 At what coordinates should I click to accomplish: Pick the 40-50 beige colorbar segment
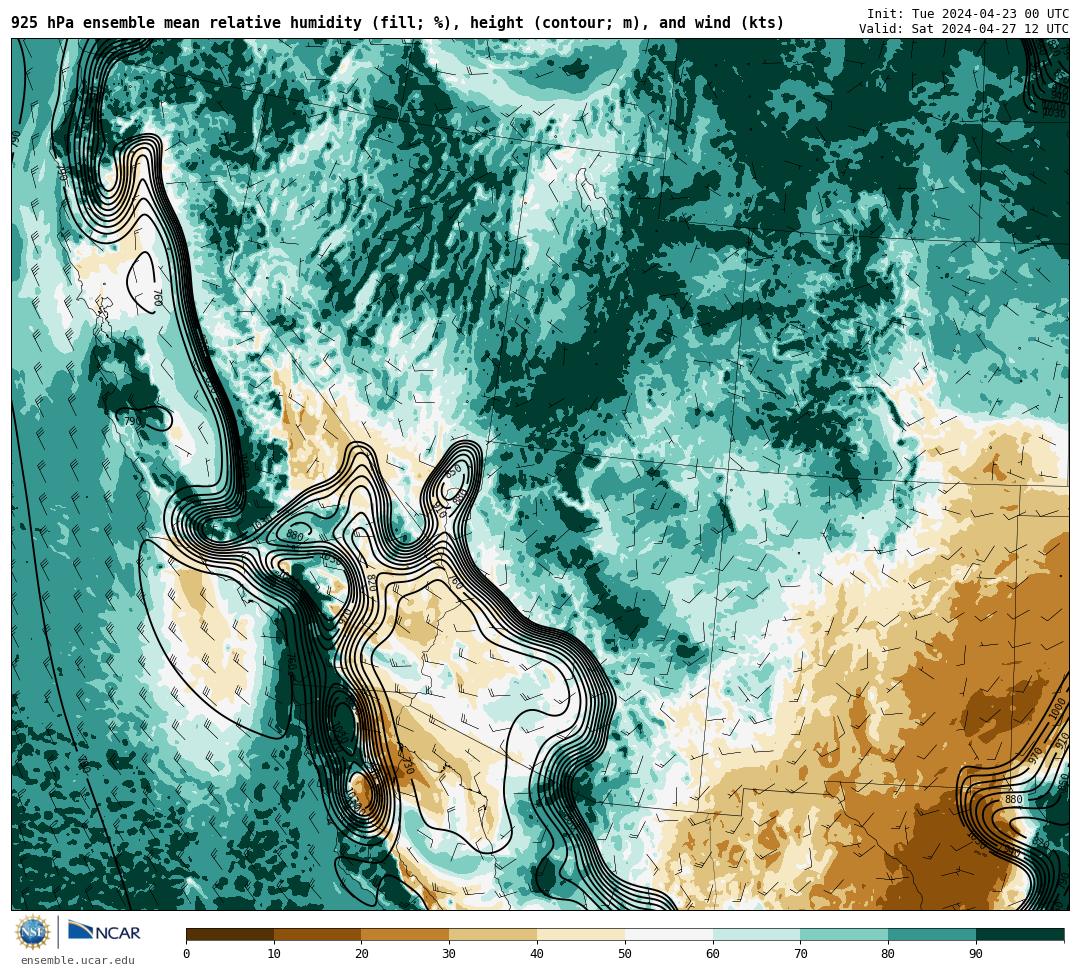(x=581, y=934)
